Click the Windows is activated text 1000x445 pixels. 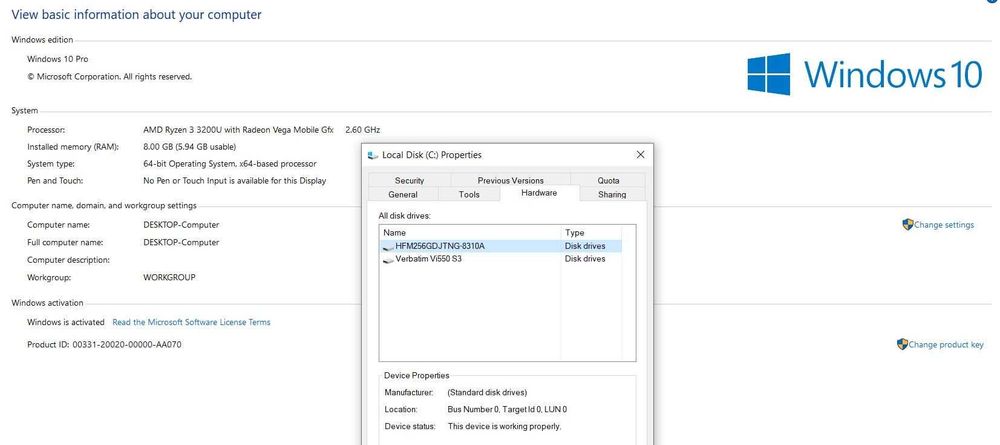(x=66, y=323)
